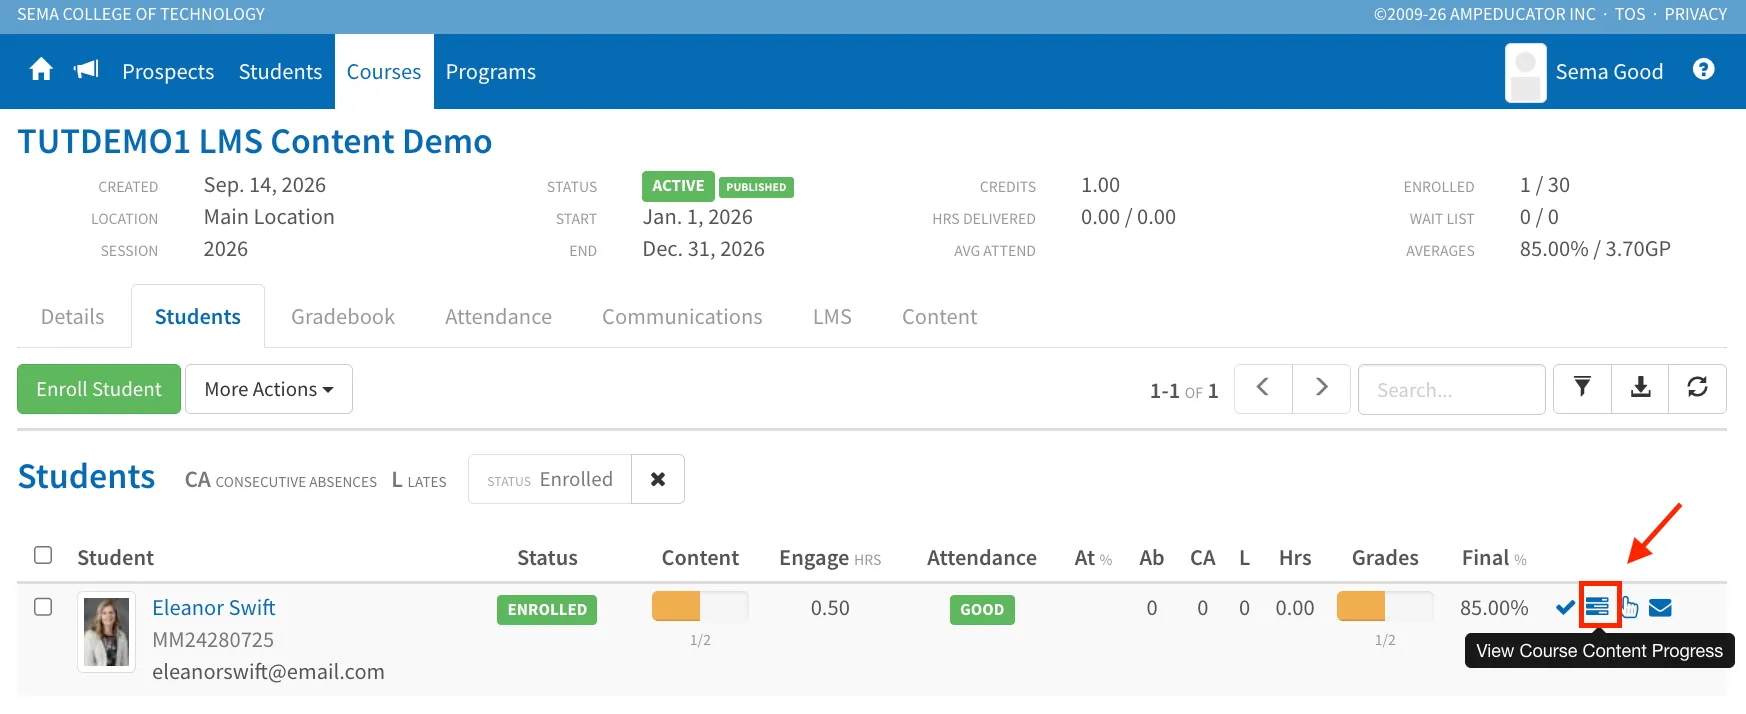This screenshot has height=714, width=1746.
Task: Click the user avatar beside Sema Good
Action: coord(1525,72)
